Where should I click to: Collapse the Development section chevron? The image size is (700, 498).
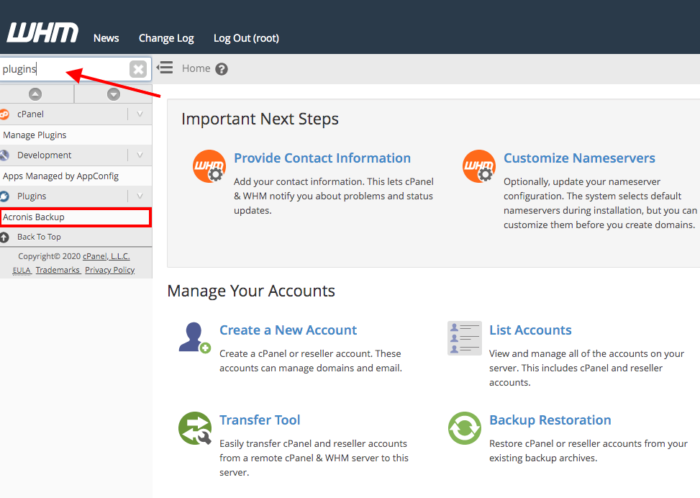point(140,155)
